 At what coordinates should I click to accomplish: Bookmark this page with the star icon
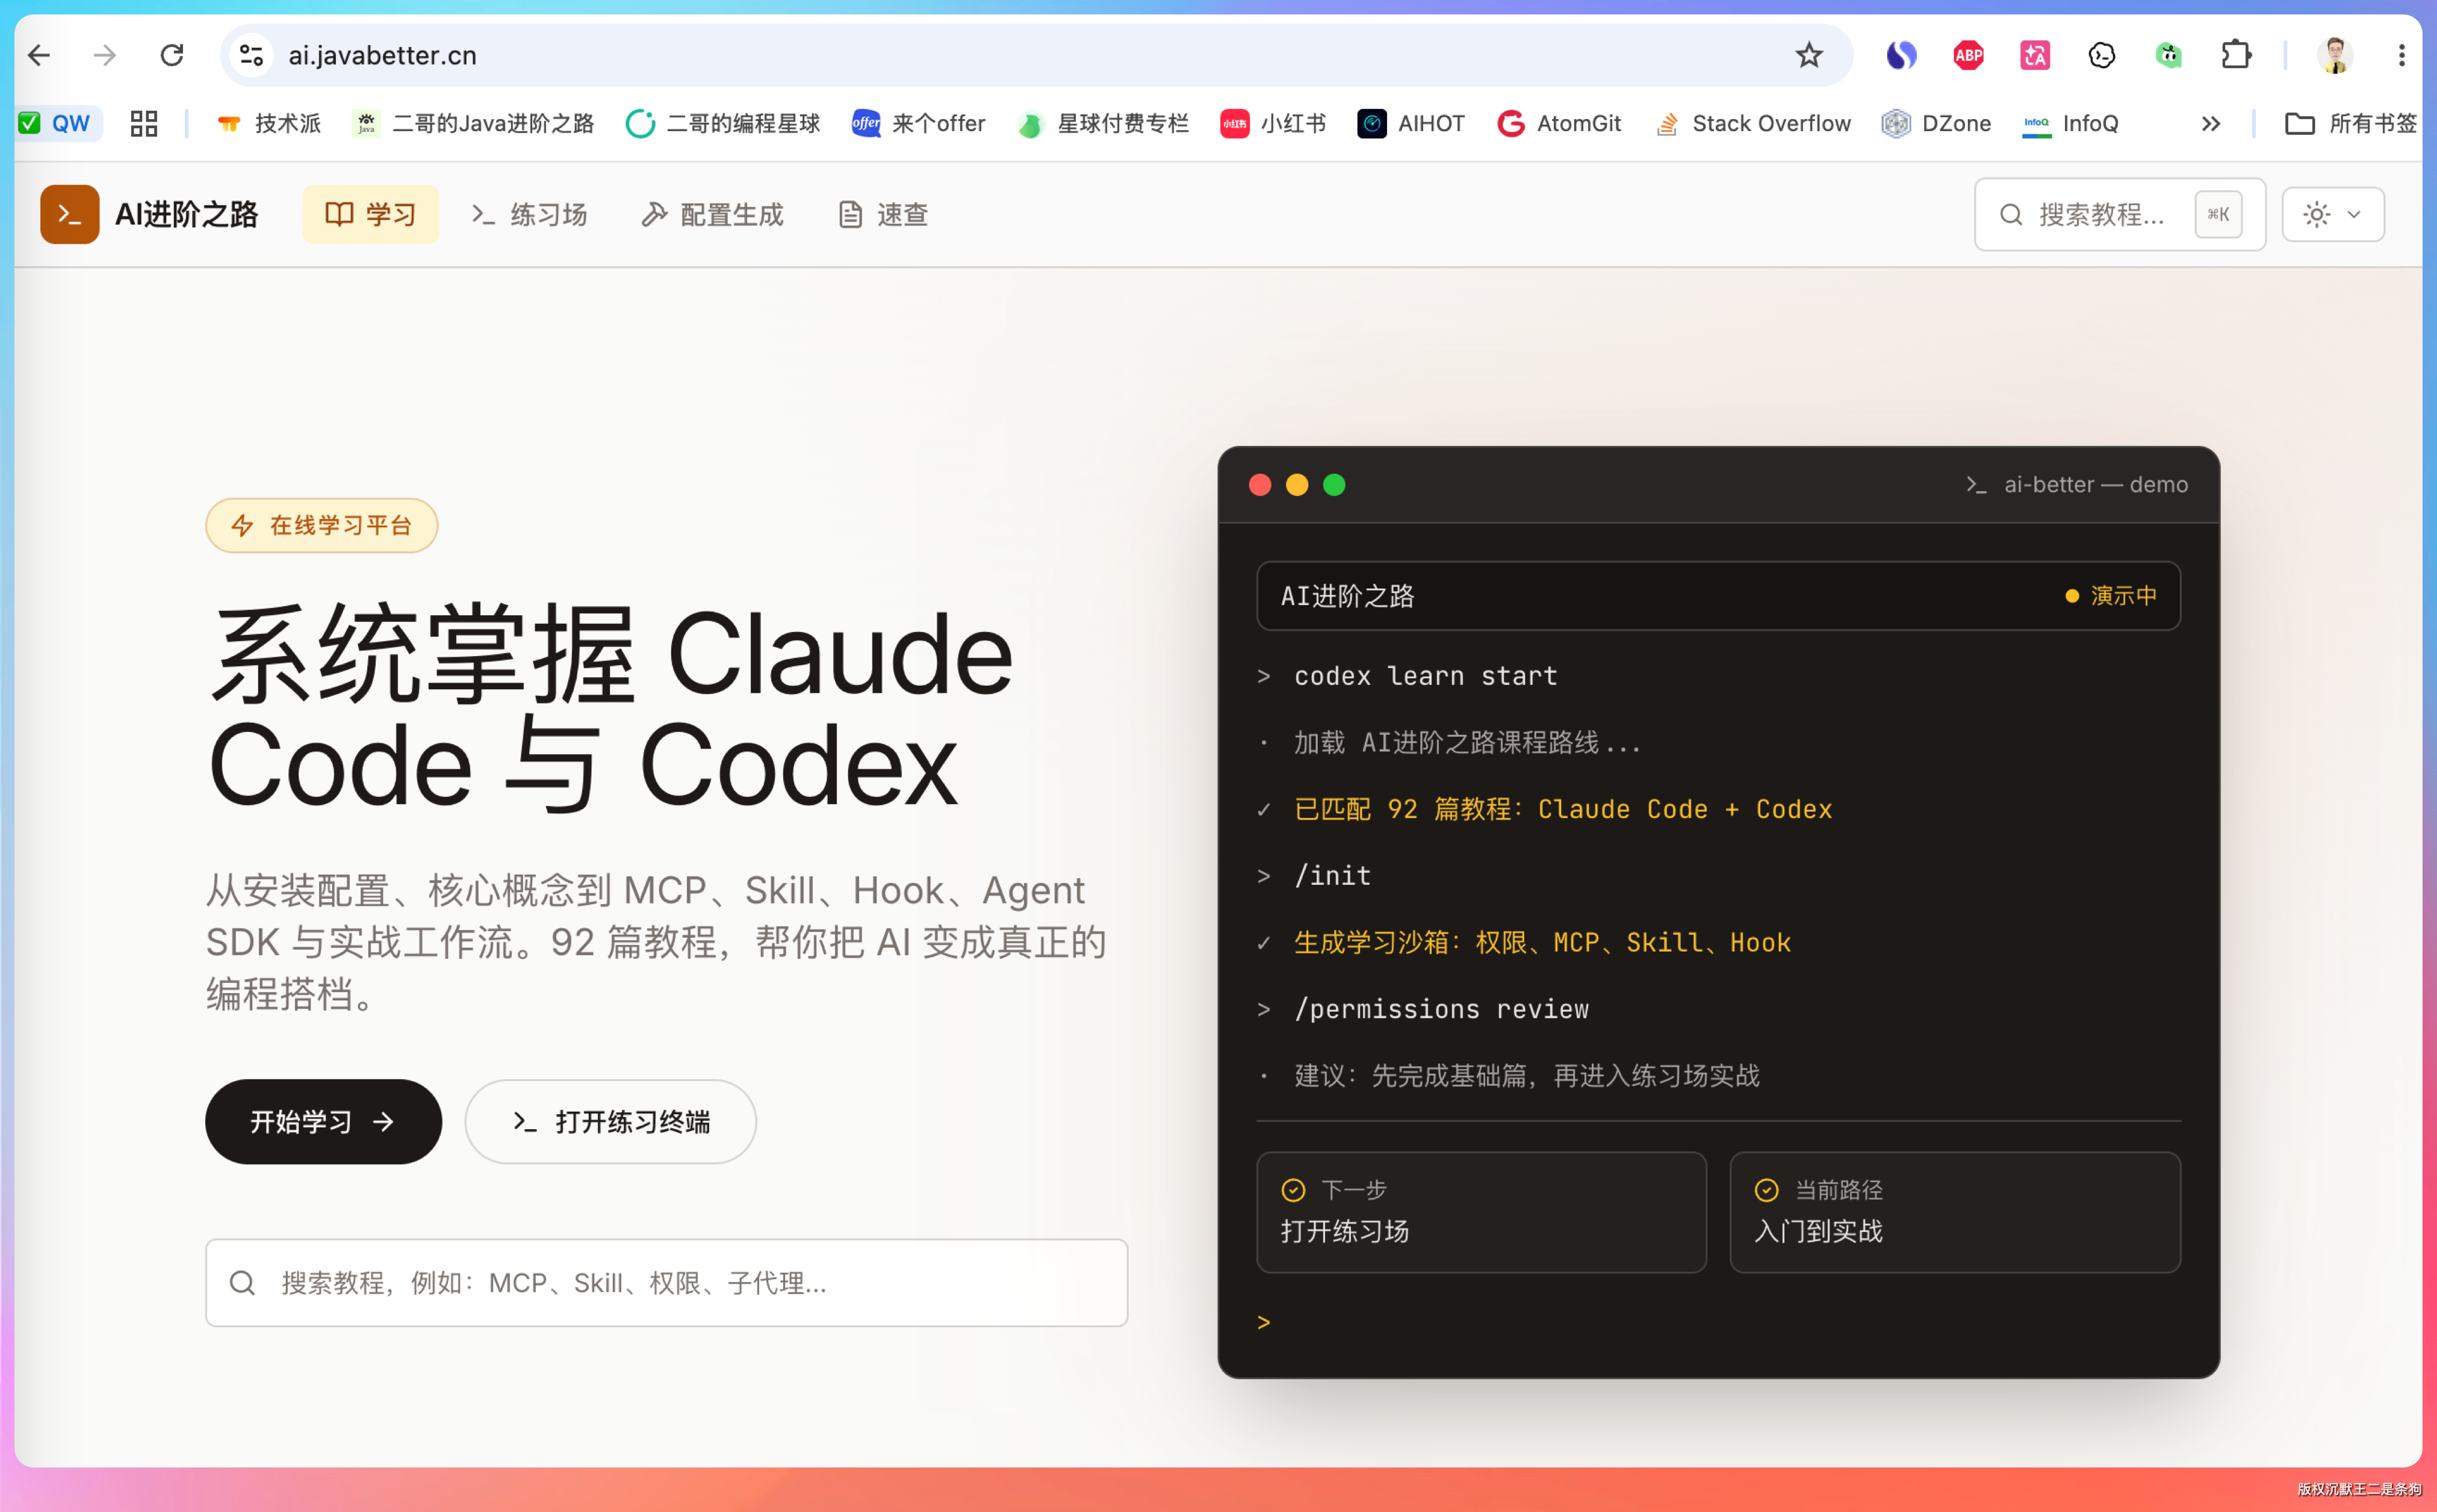(1808, 55)
